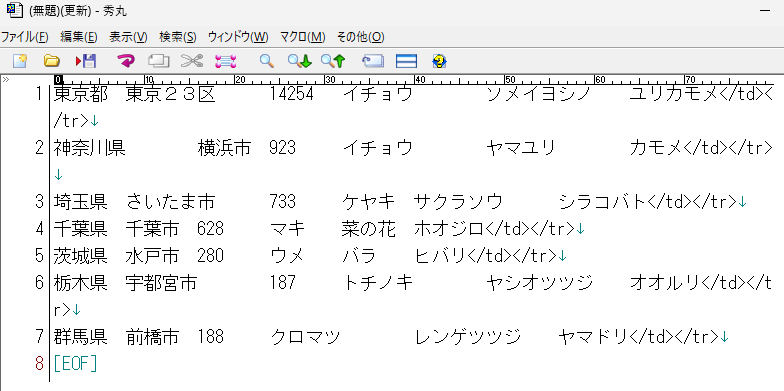Open the 表示(V) menu
Screen dimensions: 784x391
click(128, 37)
